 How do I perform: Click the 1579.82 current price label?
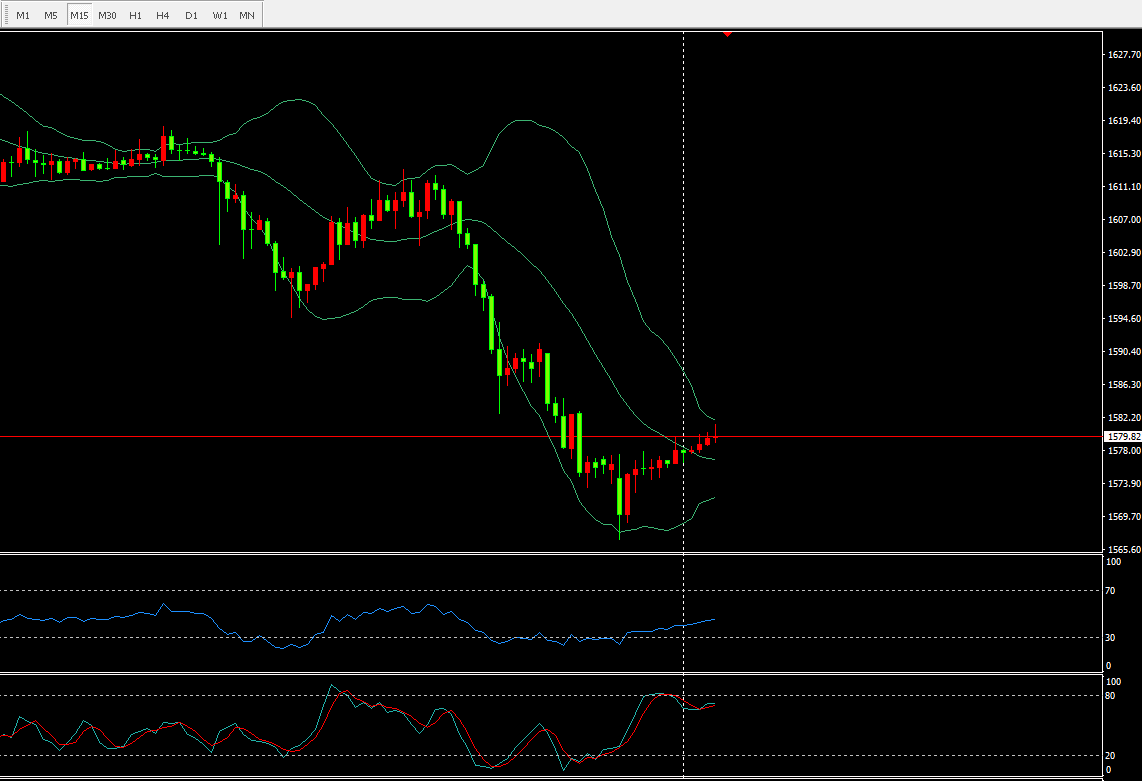1122,437
